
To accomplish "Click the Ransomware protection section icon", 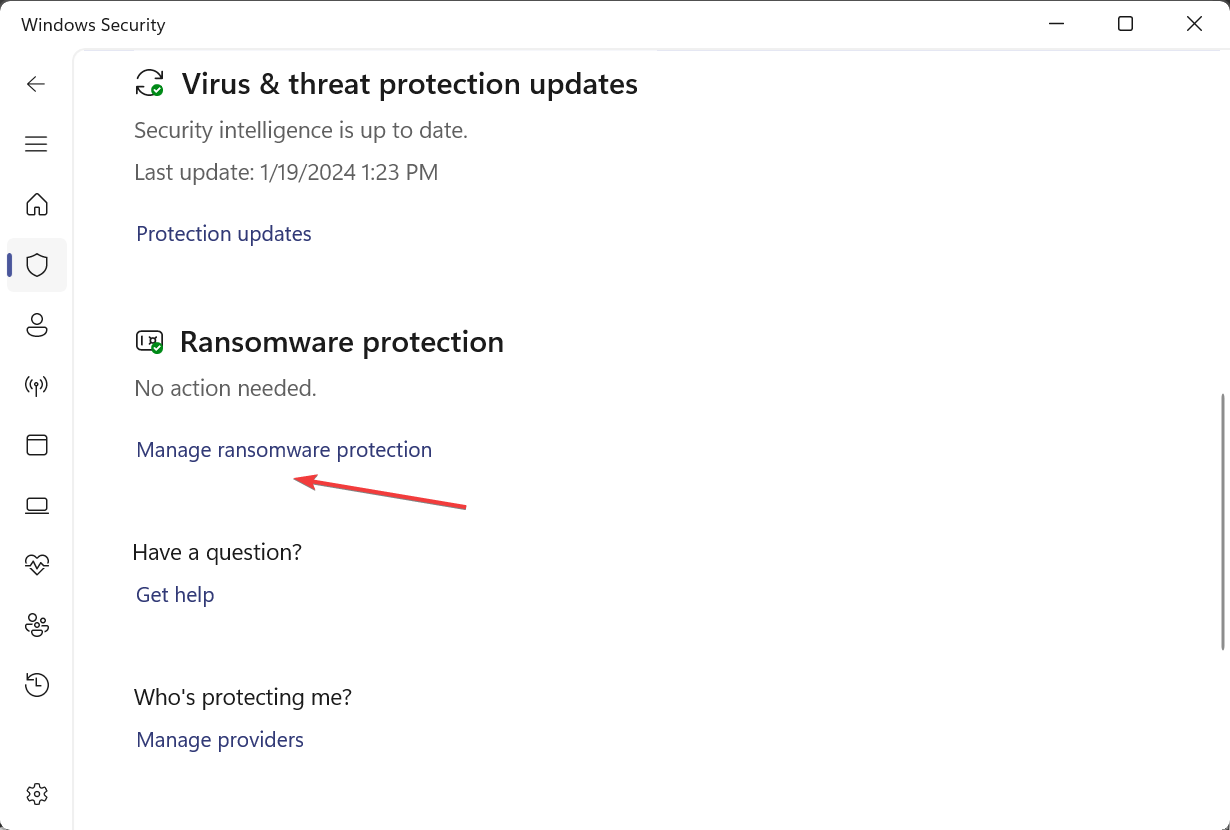I will (150, 342).
